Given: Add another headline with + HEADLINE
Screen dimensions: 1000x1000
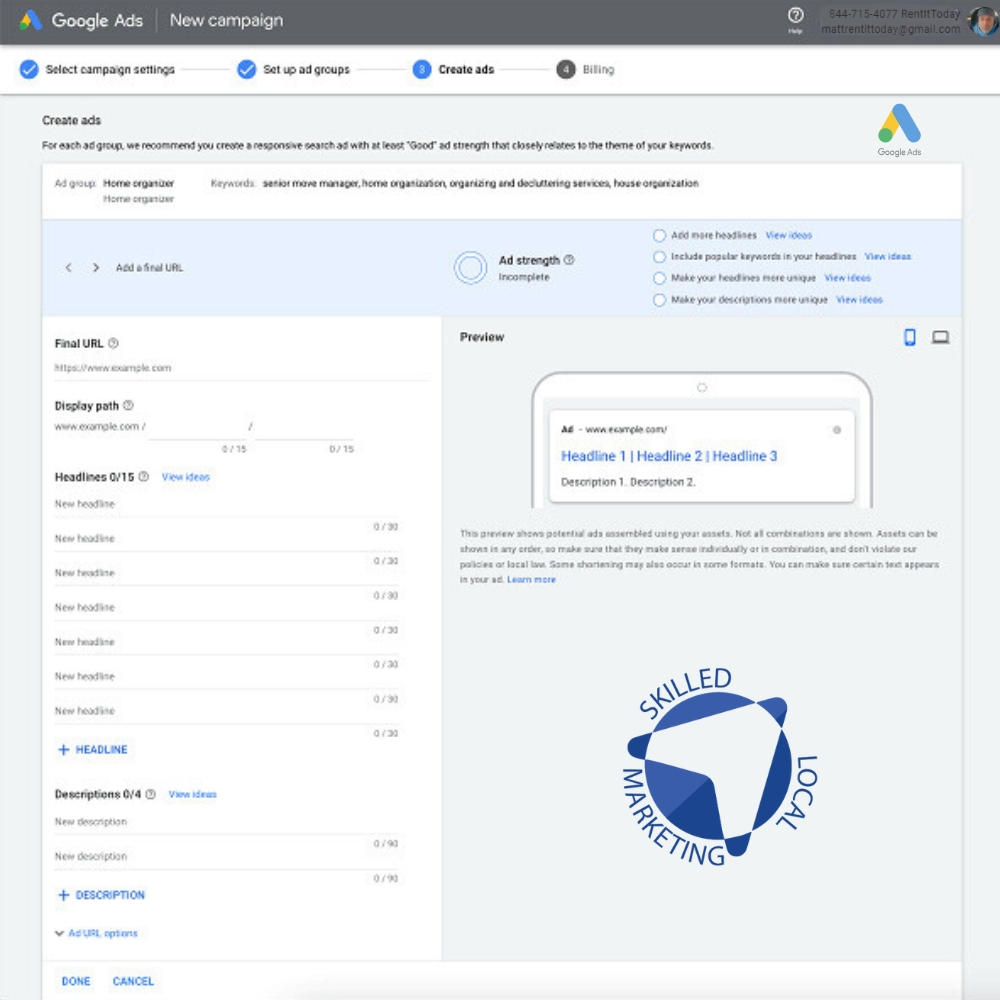Looking at the screenshot, I should click(92, 749).
